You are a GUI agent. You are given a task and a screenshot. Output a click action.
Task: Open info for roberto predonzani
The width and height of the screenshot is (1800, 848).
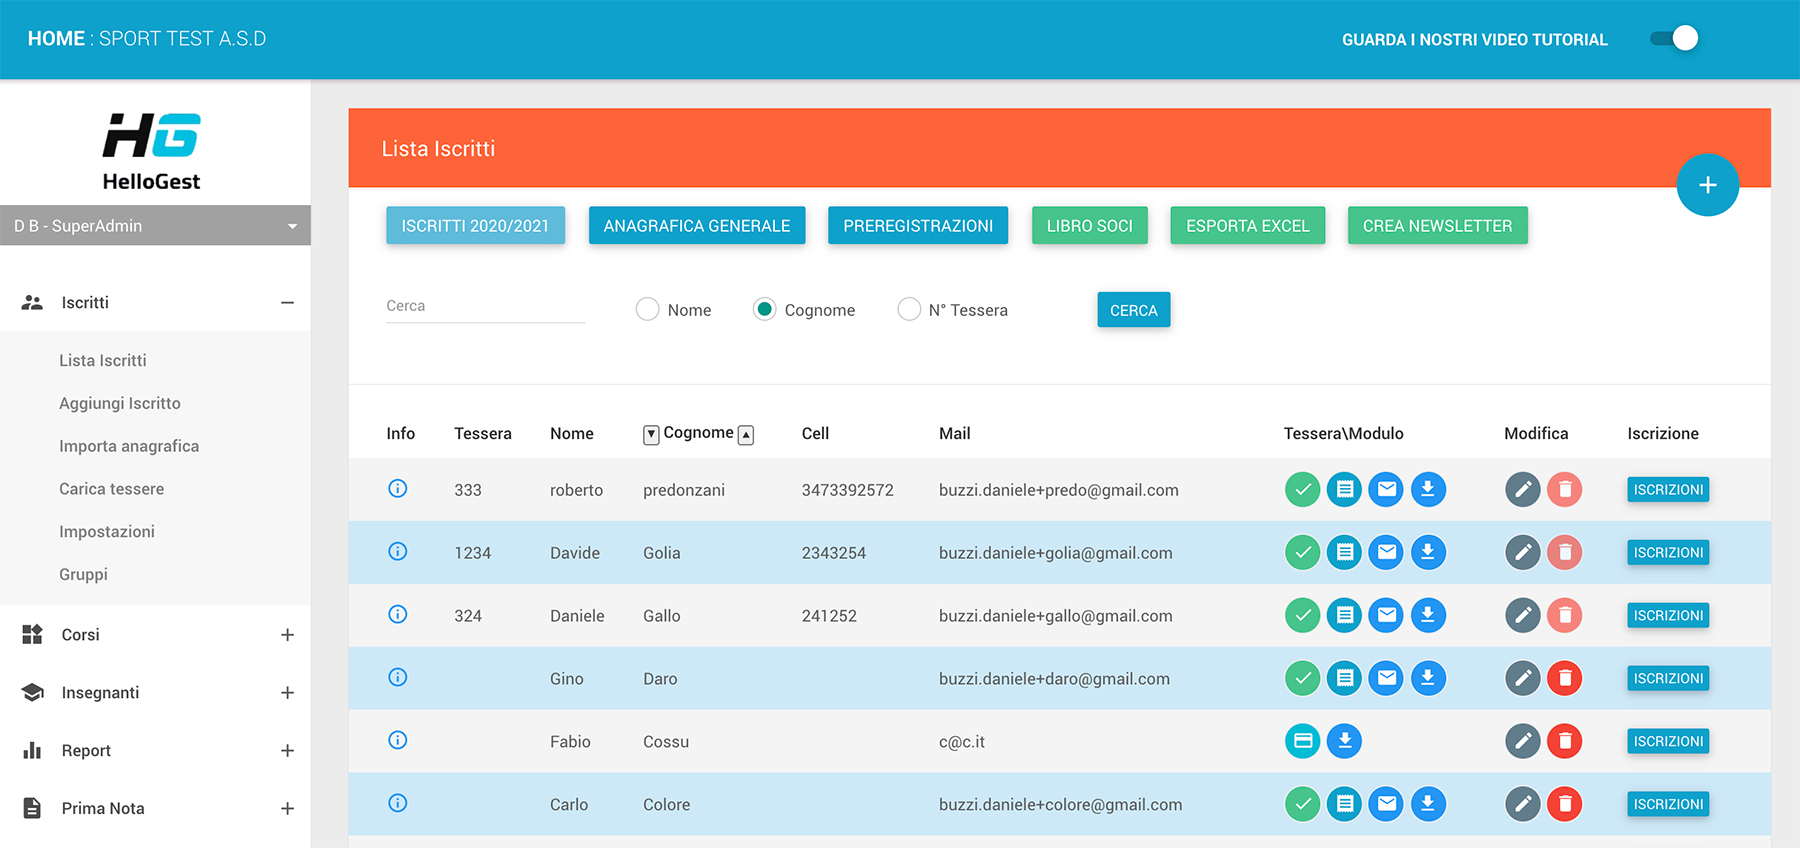[398, 488]
